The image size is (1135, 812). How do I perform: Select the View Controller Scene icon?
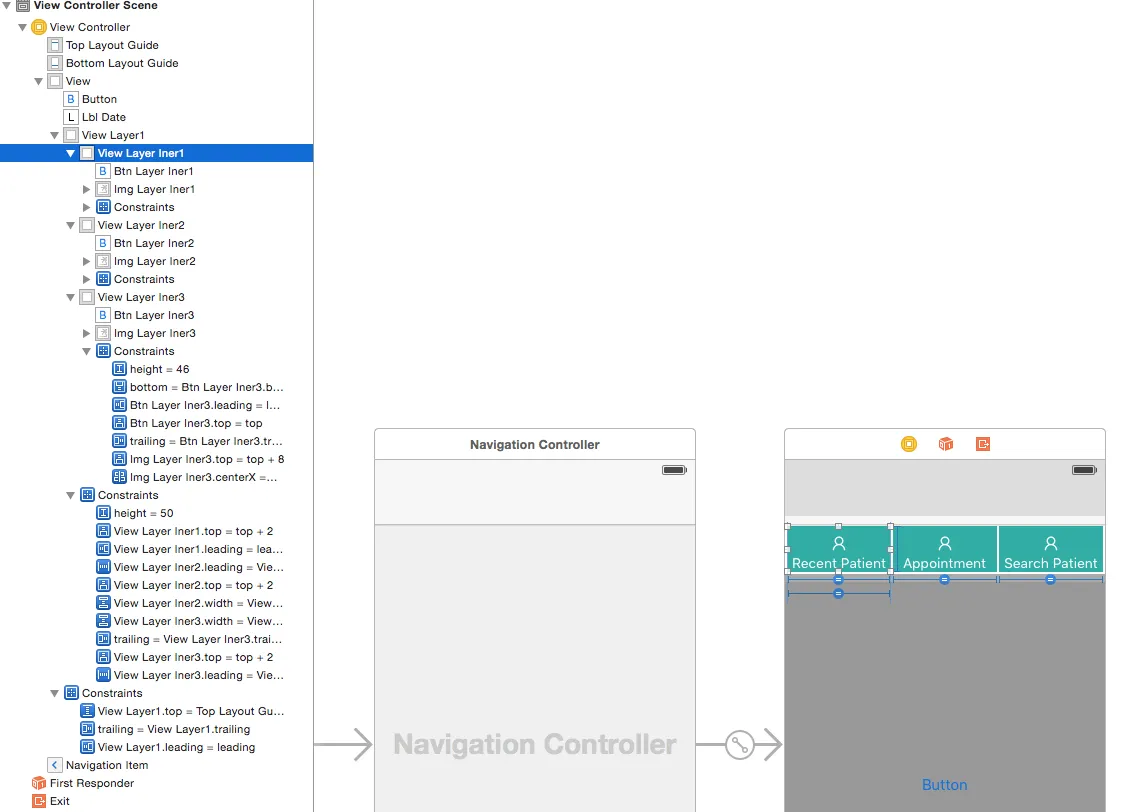23,6
